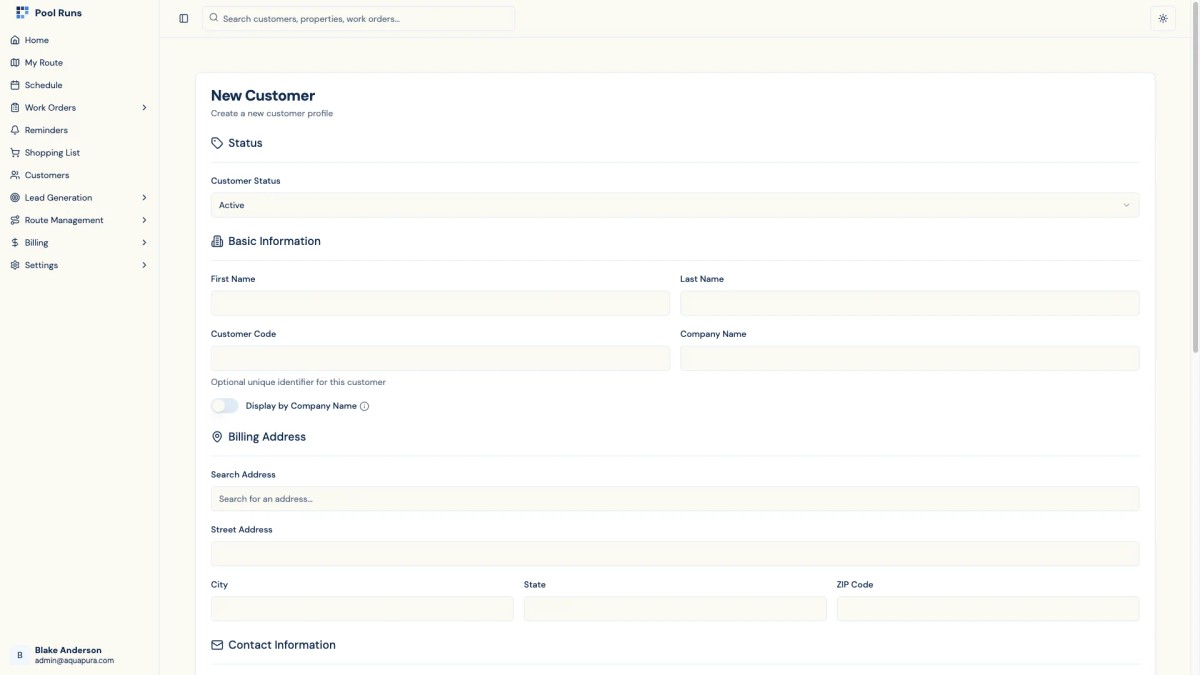Viewport: 1200px width, 675px height.
Task: Click the Billing Address pin icon
Action: (x=217, y=437)
